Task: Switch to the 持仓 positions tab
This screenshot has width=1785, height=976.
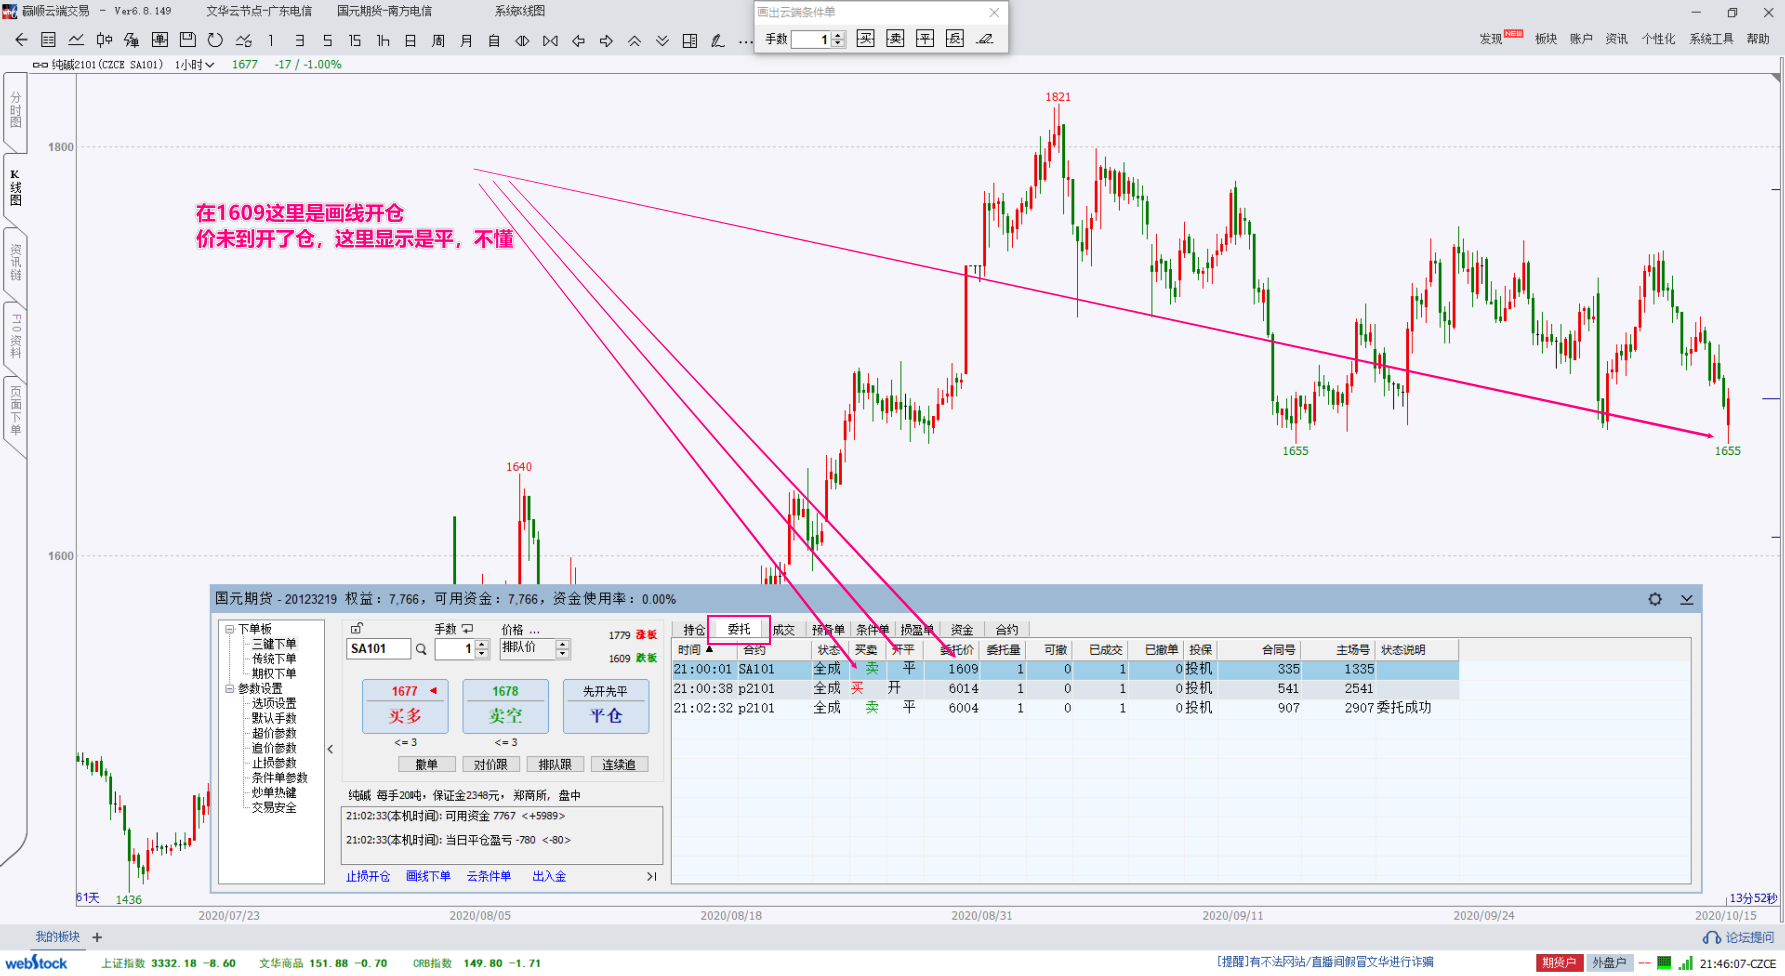Action: click(693, 630)
